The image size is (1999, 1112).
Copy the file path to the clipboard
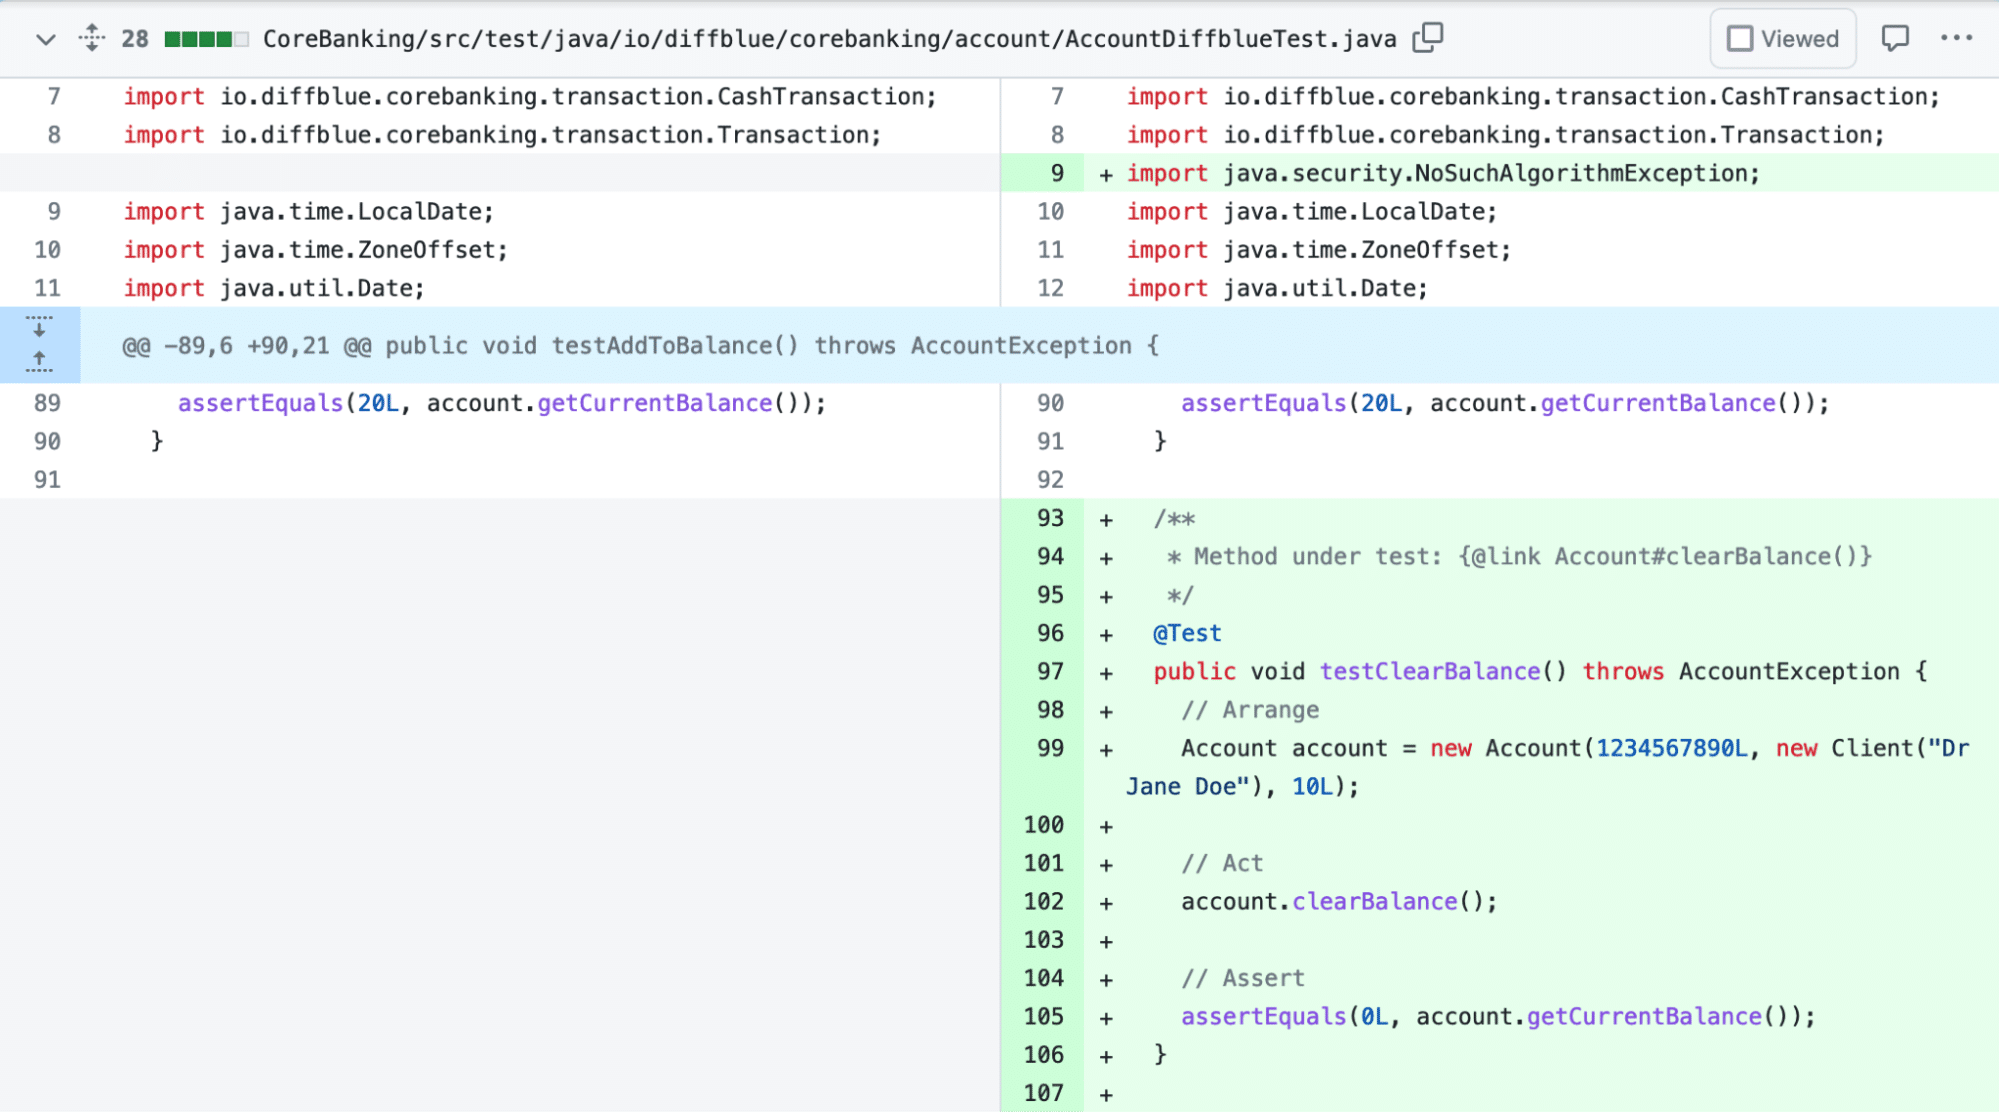[x=1428, y=38]
